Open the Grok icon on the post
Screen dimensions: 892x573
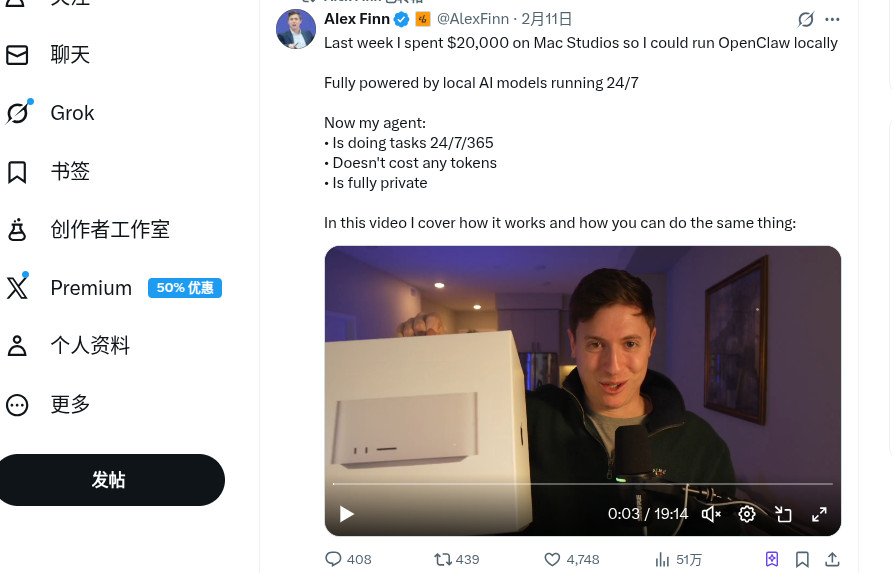(x=805, y=19)
